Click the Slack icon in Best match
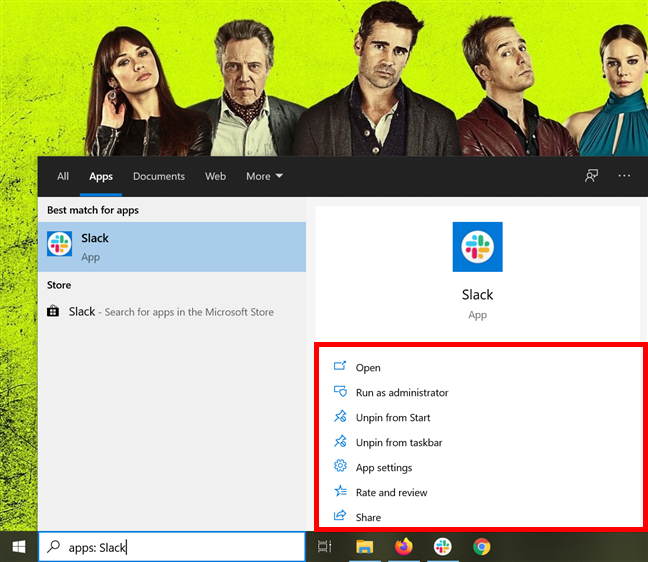The width and height of the screenshot is (648, 562). click(x=60, y=244)
